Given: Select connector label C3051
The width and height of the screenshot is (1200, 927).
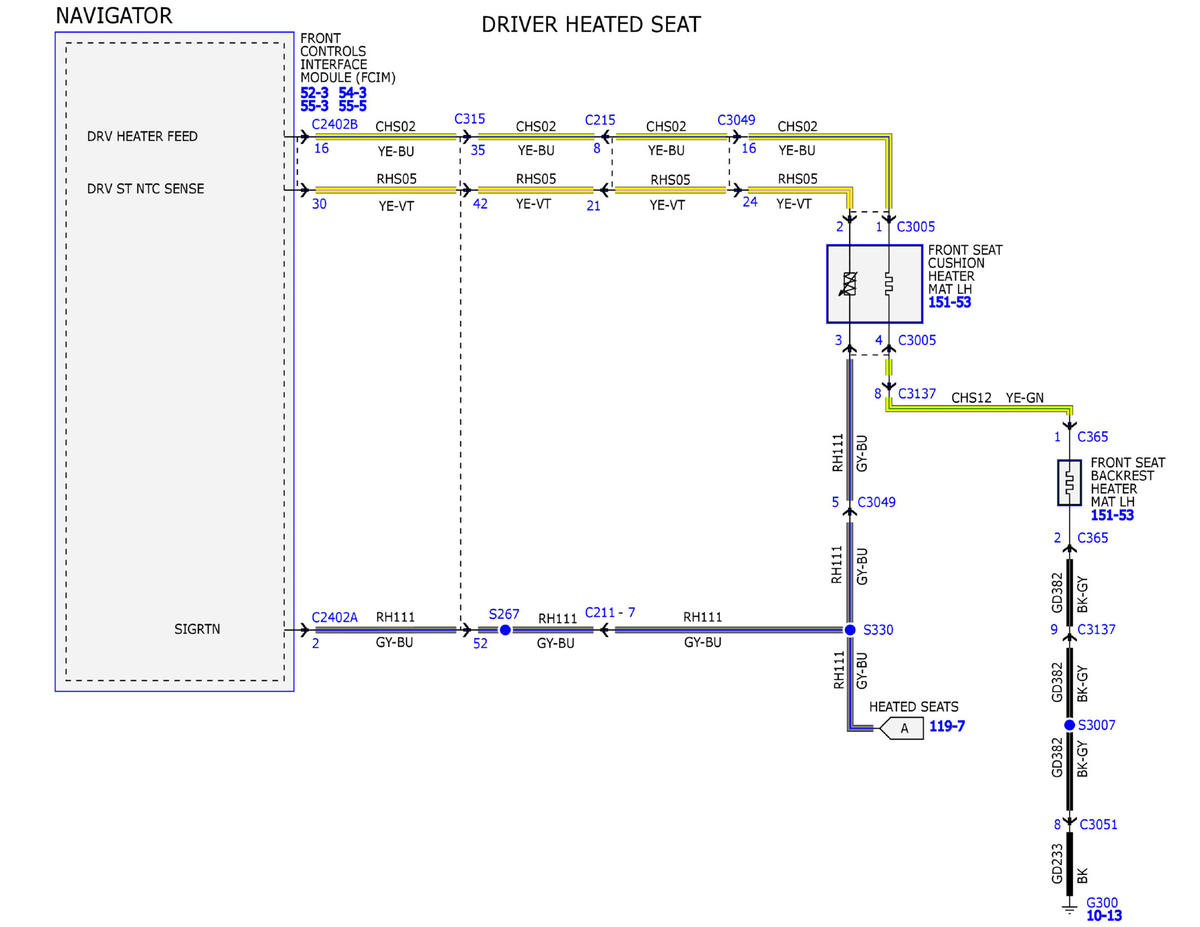Looking at the screenshot, I should [x=1097, y=825].
